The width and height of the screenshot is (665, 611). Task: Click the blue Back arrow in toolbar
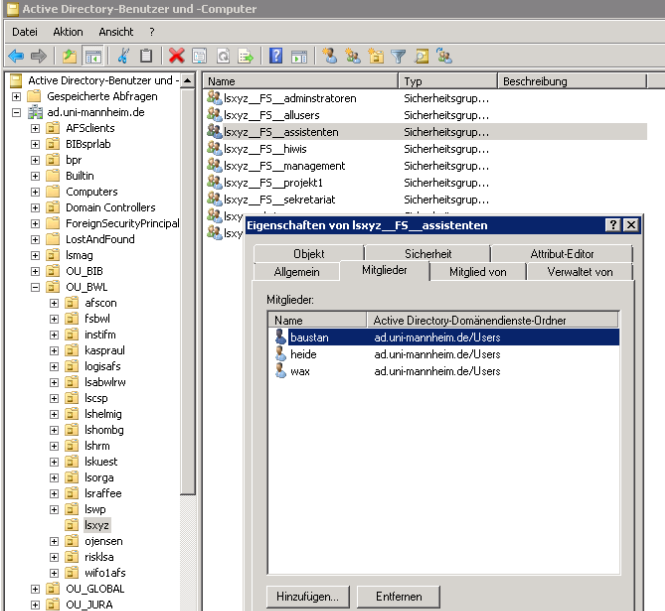pyautogui.click(x=16, y=56)
